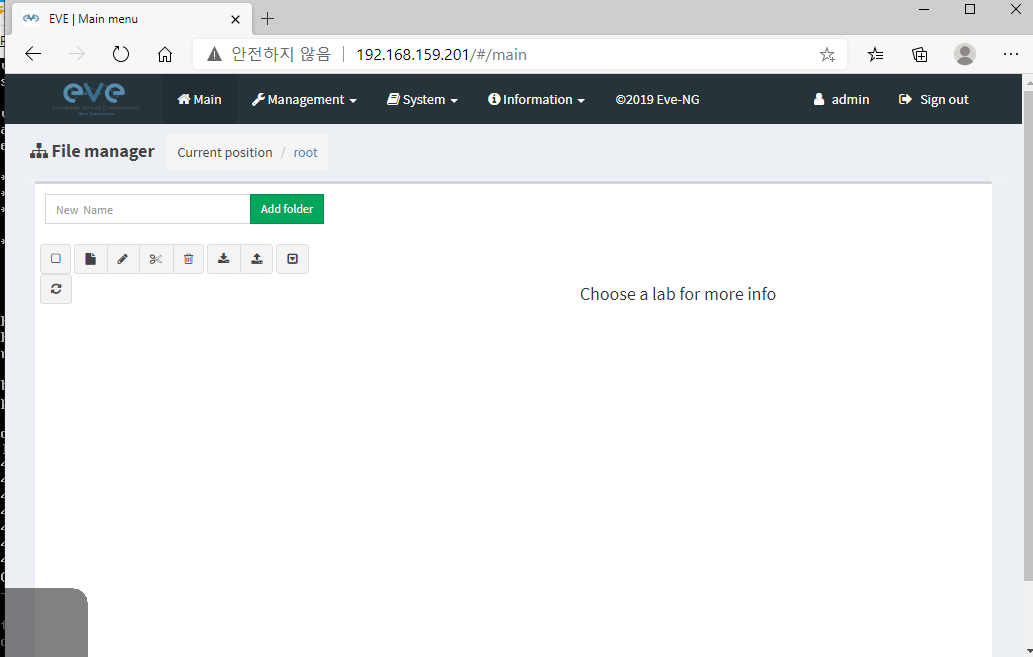Click the browser profile avatar icon
1033x657 pixels.
[964, 54]
